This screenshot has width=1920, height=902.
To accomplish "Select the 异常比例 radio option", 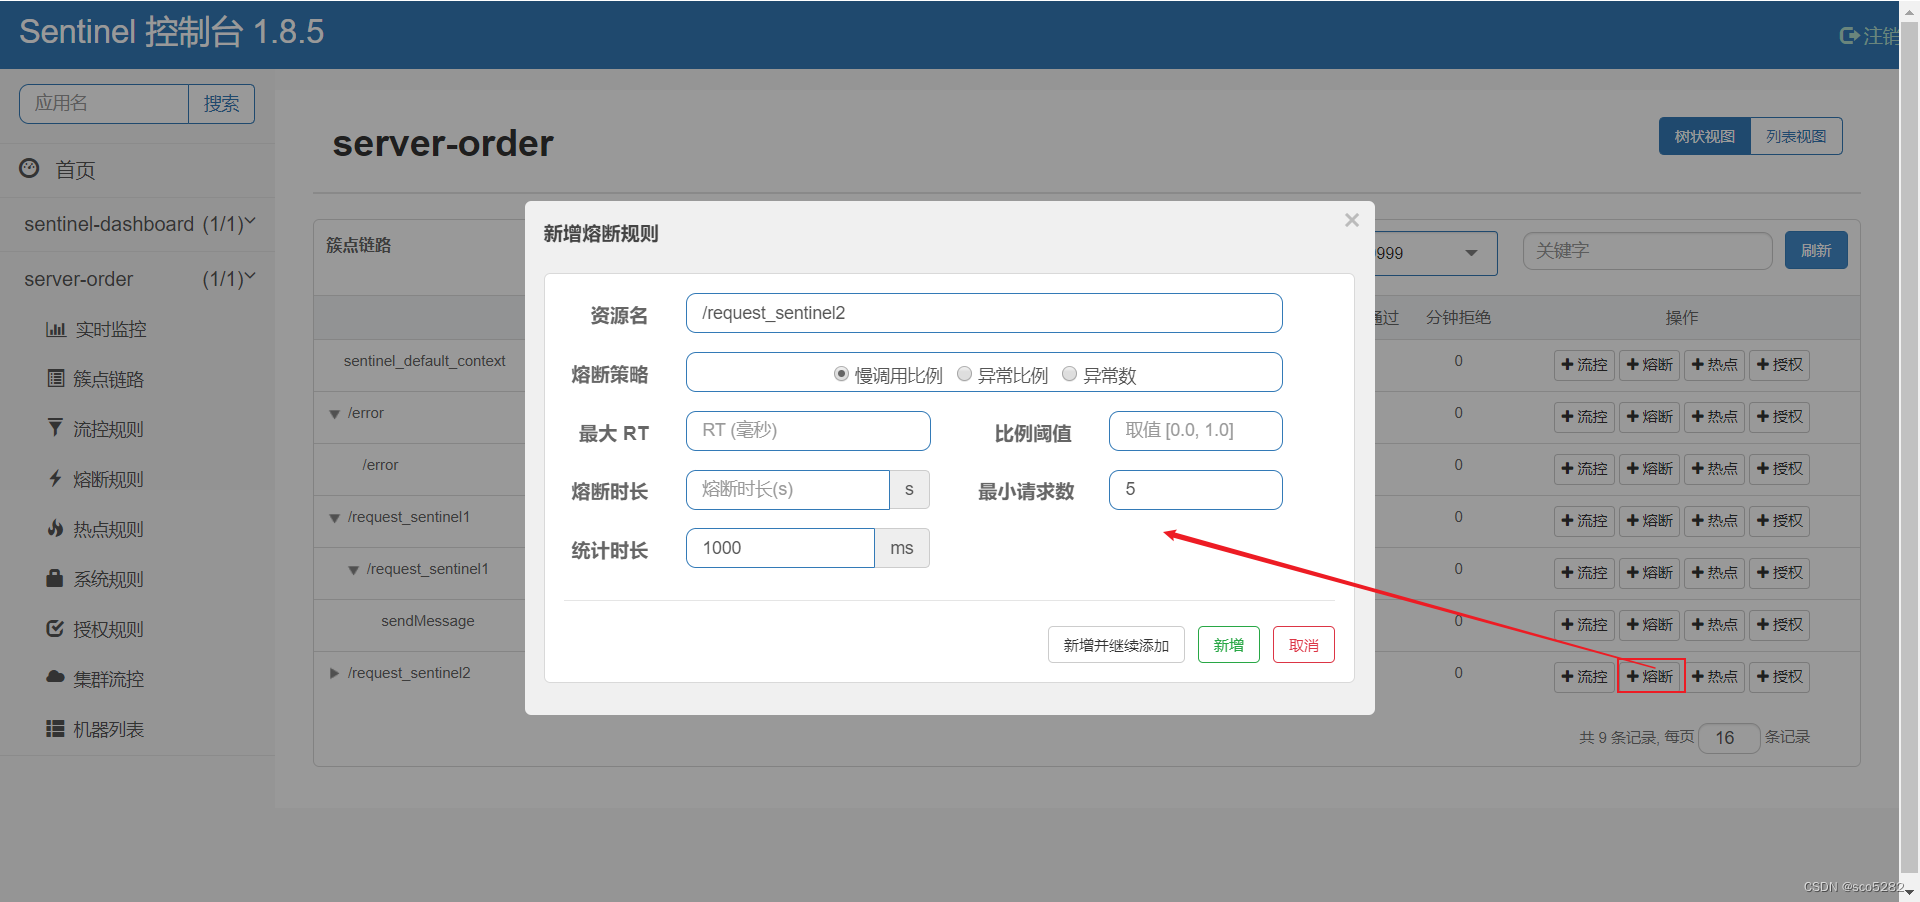I will point(964,374).
